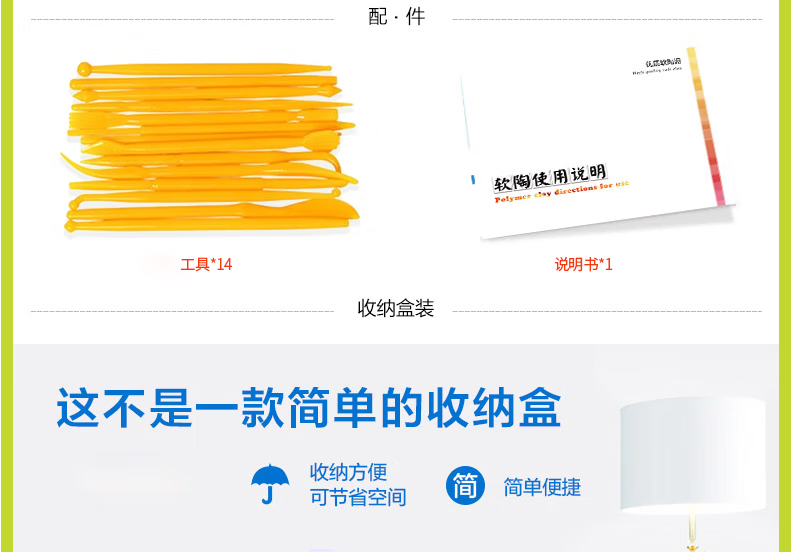Image resolution: width=791 pixels, height=552 pixels.
Task: Click the round blue 简 icon
Action: tap(465, 485)
